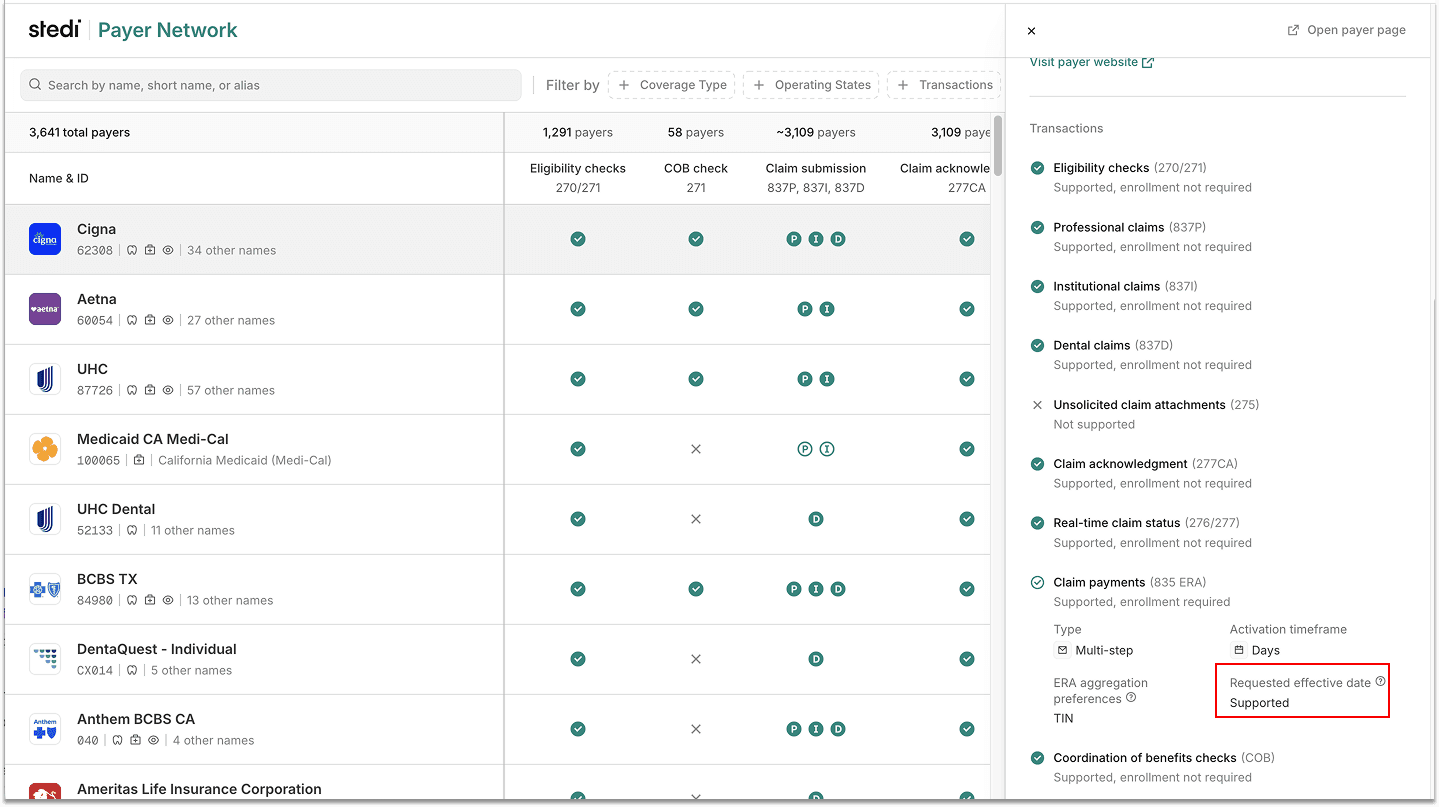Click the Eligibility checks column header
The image size is (1439, 807).
(578, 178)
